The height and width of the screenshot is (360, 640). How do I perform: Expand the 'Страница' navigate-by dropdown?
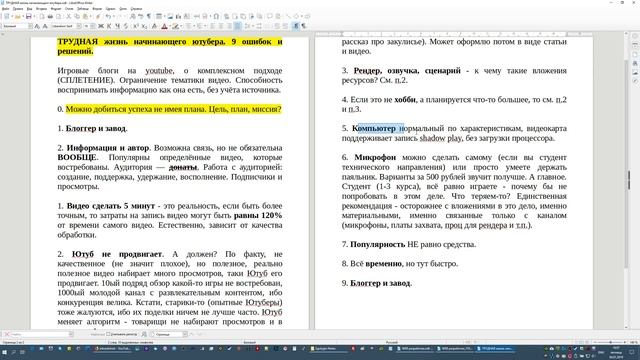point(185,334)
